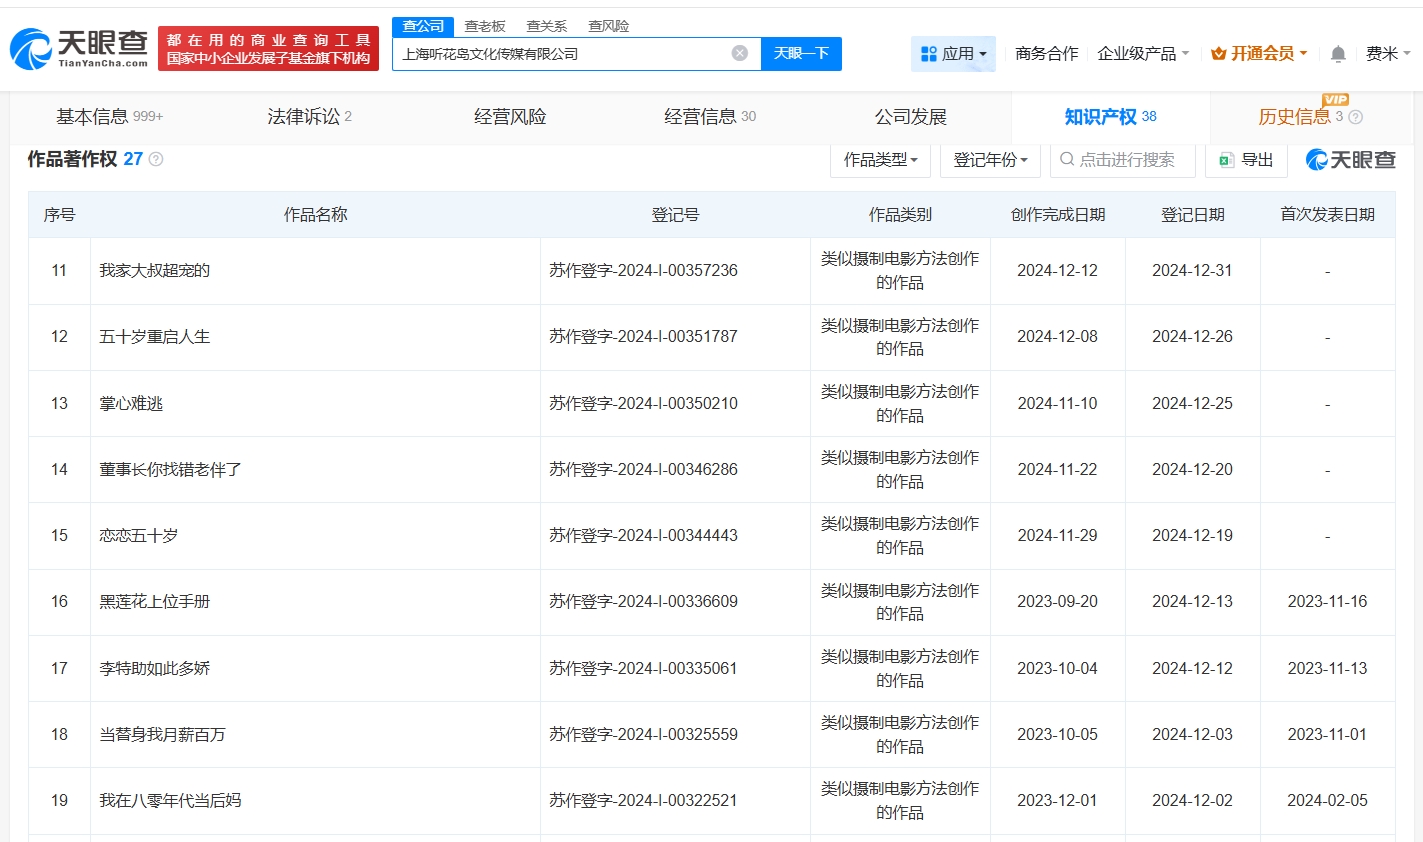
Task: Click the TianYanCha logo icon
Action: pyautogui.click(x=31, y=49)
